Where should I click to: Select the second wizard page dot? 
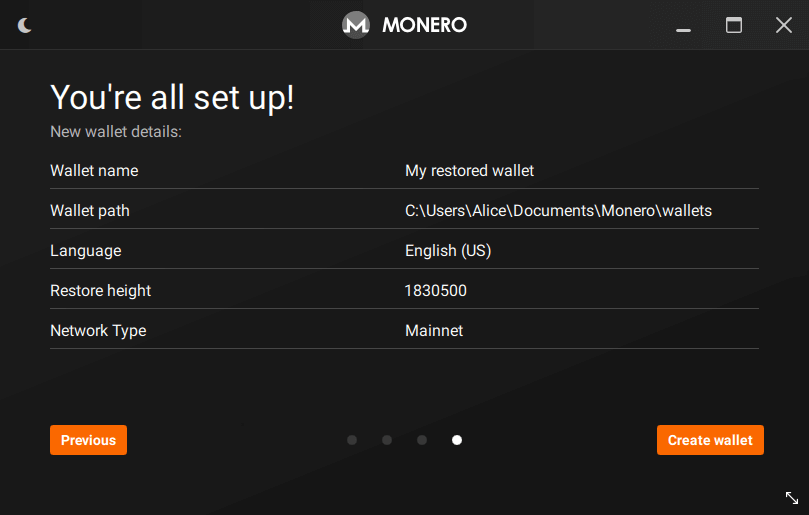(387, 440)
